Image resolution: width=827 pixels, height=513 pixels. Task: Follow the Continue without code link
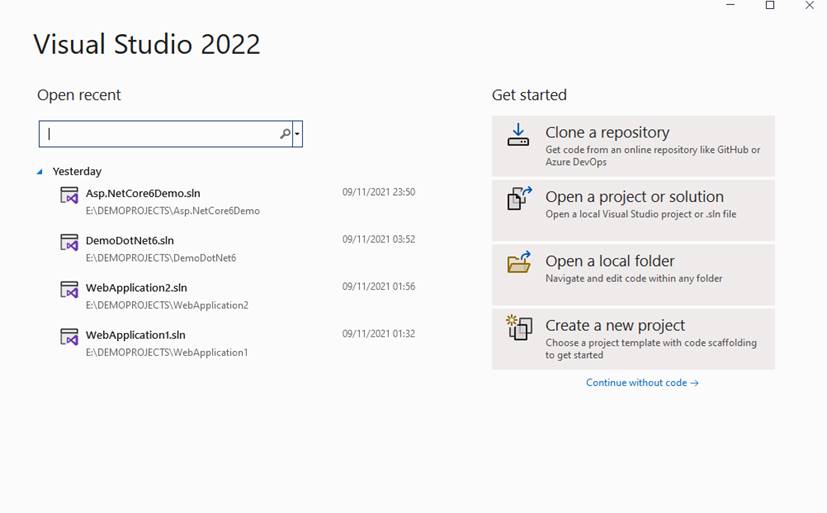pos(642,383)
